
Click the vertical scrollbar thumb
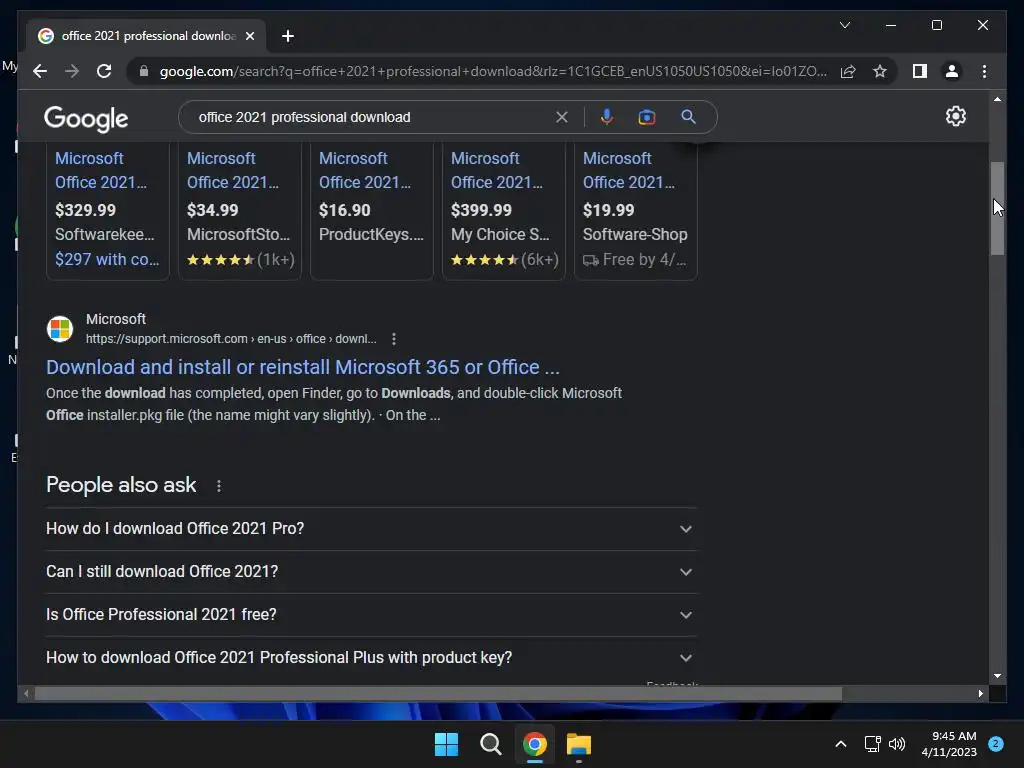tap(997, 208)
